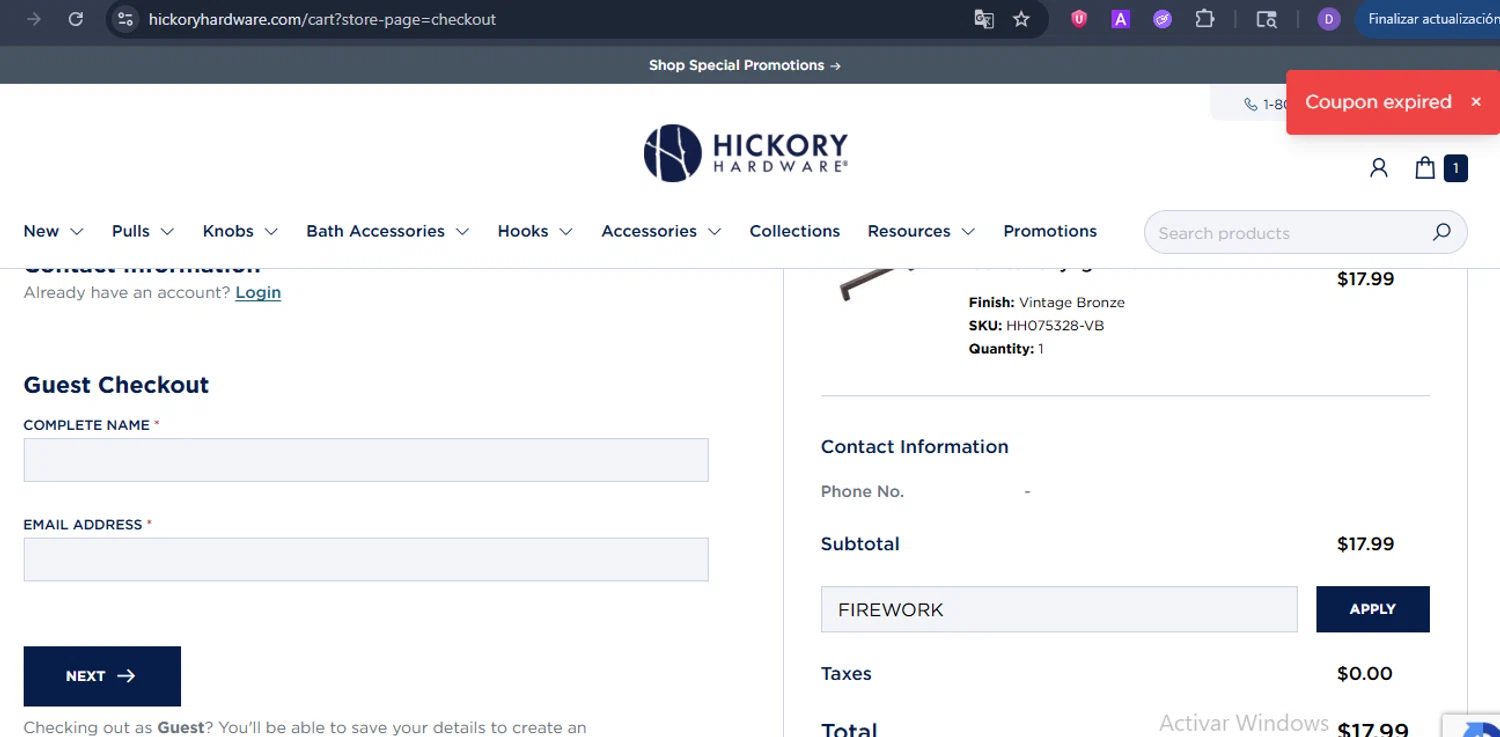The image size is (1500, 737).
Task: Click the Email Address input field
Action: pyautogui.click(x=366, y=559)
